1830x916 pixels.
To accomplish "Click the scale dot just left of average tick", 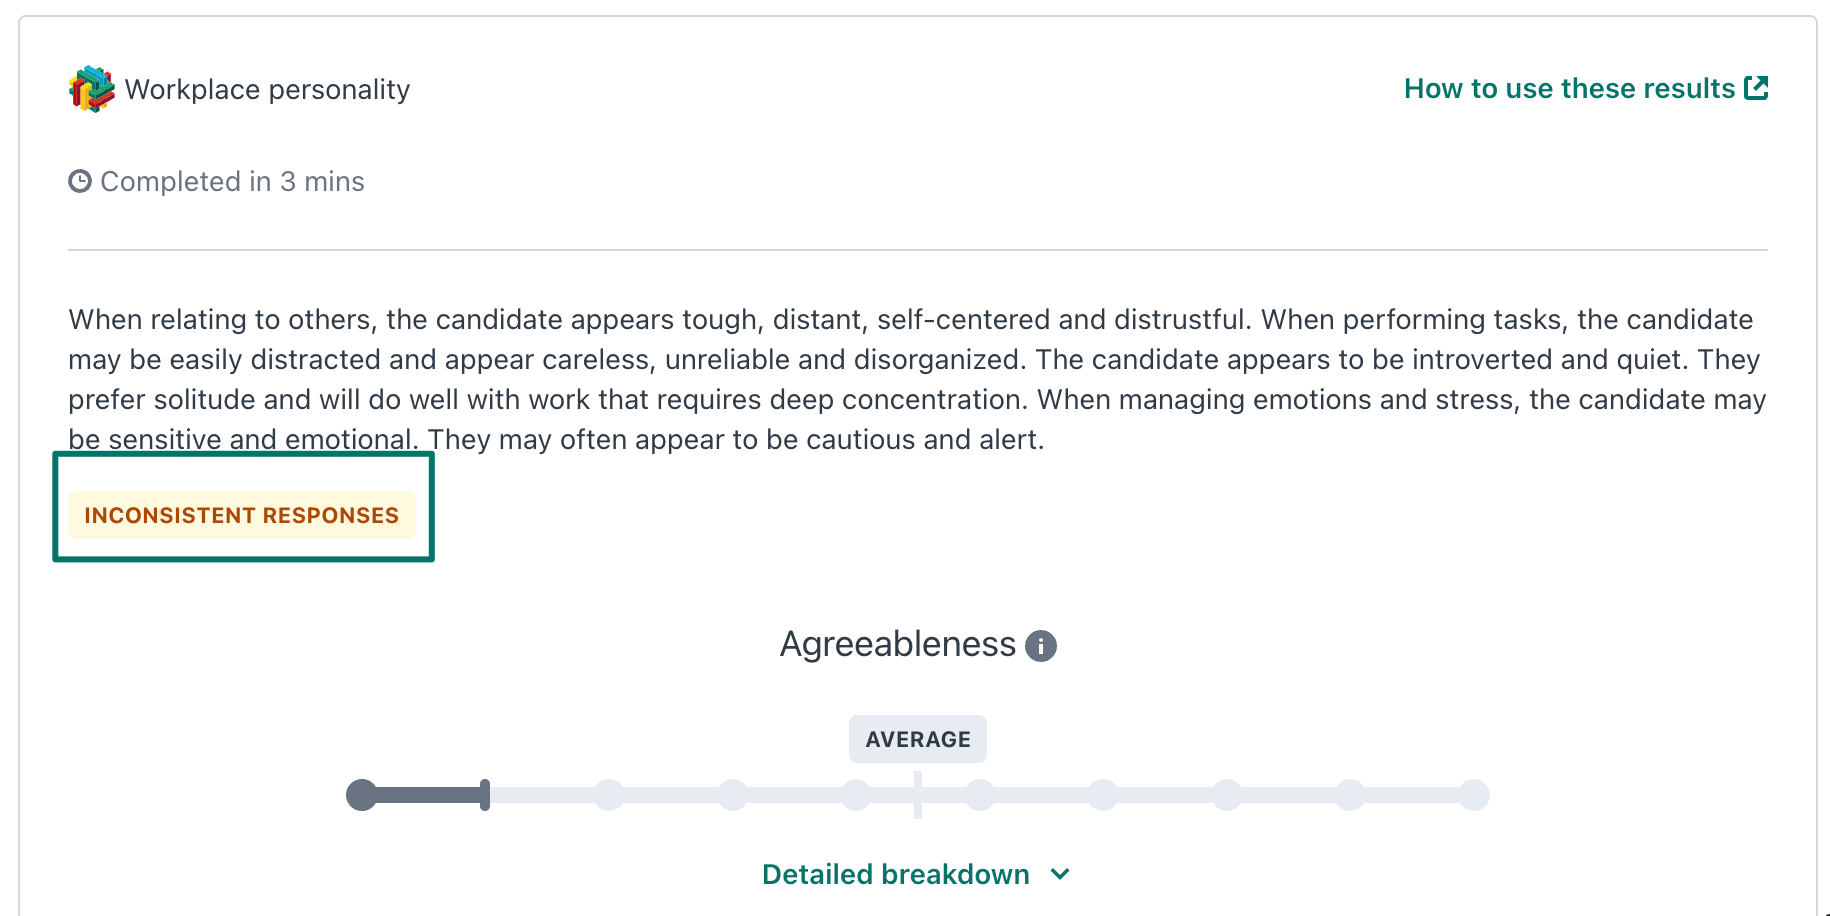I will [856, 795].
